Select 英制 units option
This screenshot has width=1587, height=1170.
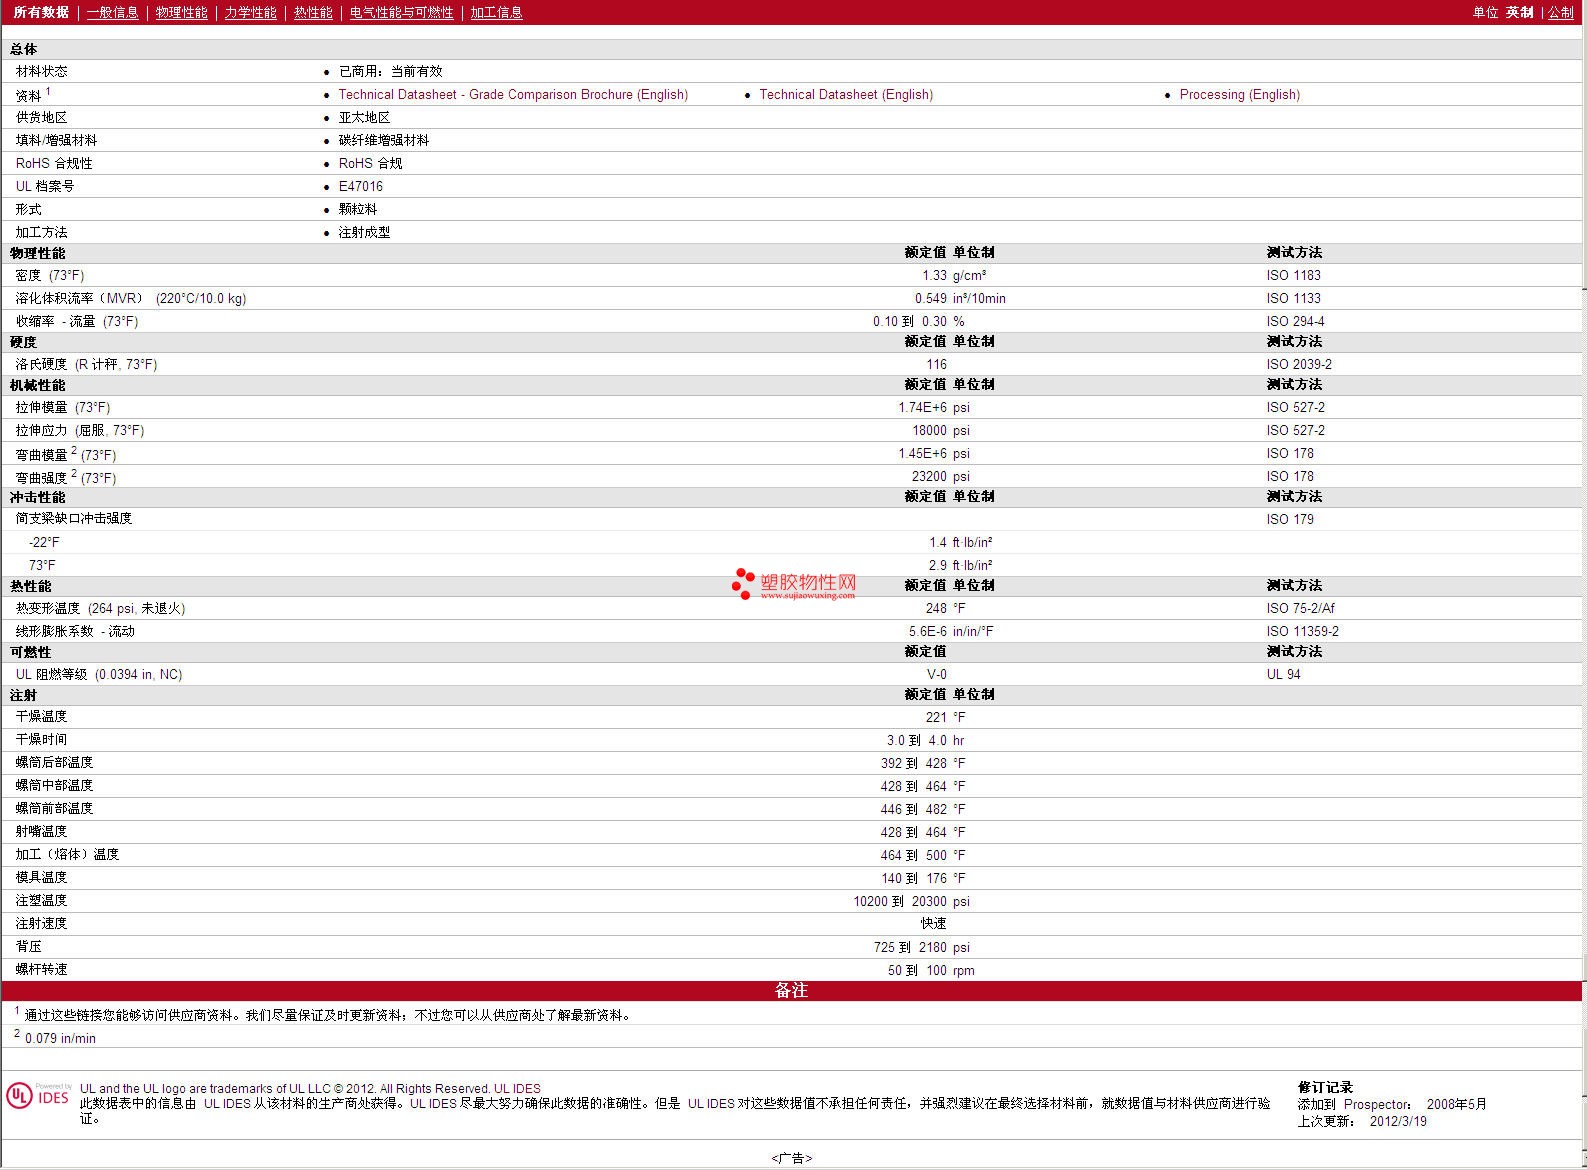coord(1519,12)
